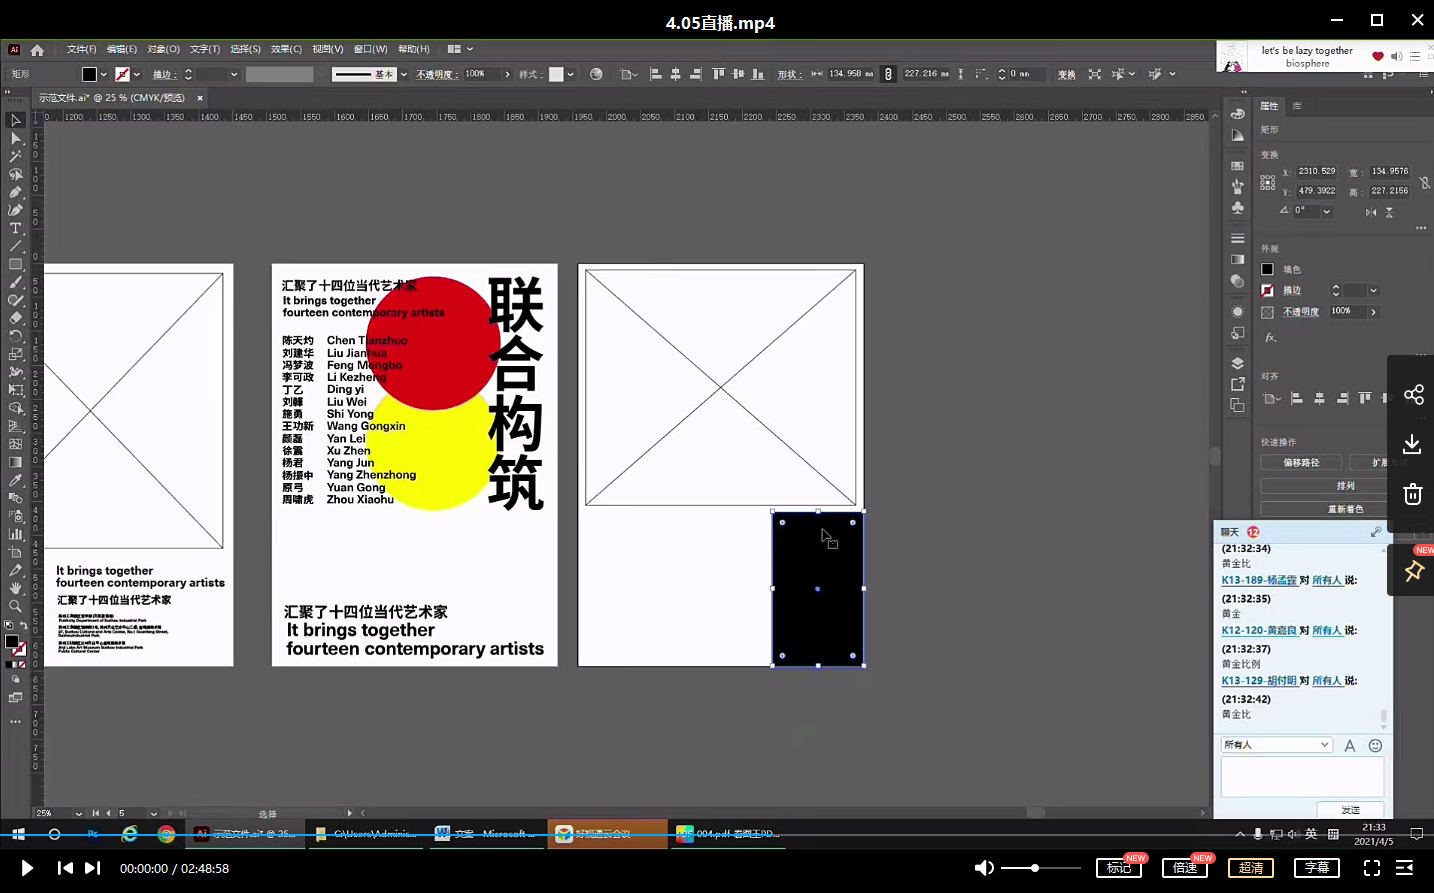This screenshot has height=893, width=1434.
Task: Select the Type tool in the toolbar
Action: pyautogui.click(x=15, y=228)
